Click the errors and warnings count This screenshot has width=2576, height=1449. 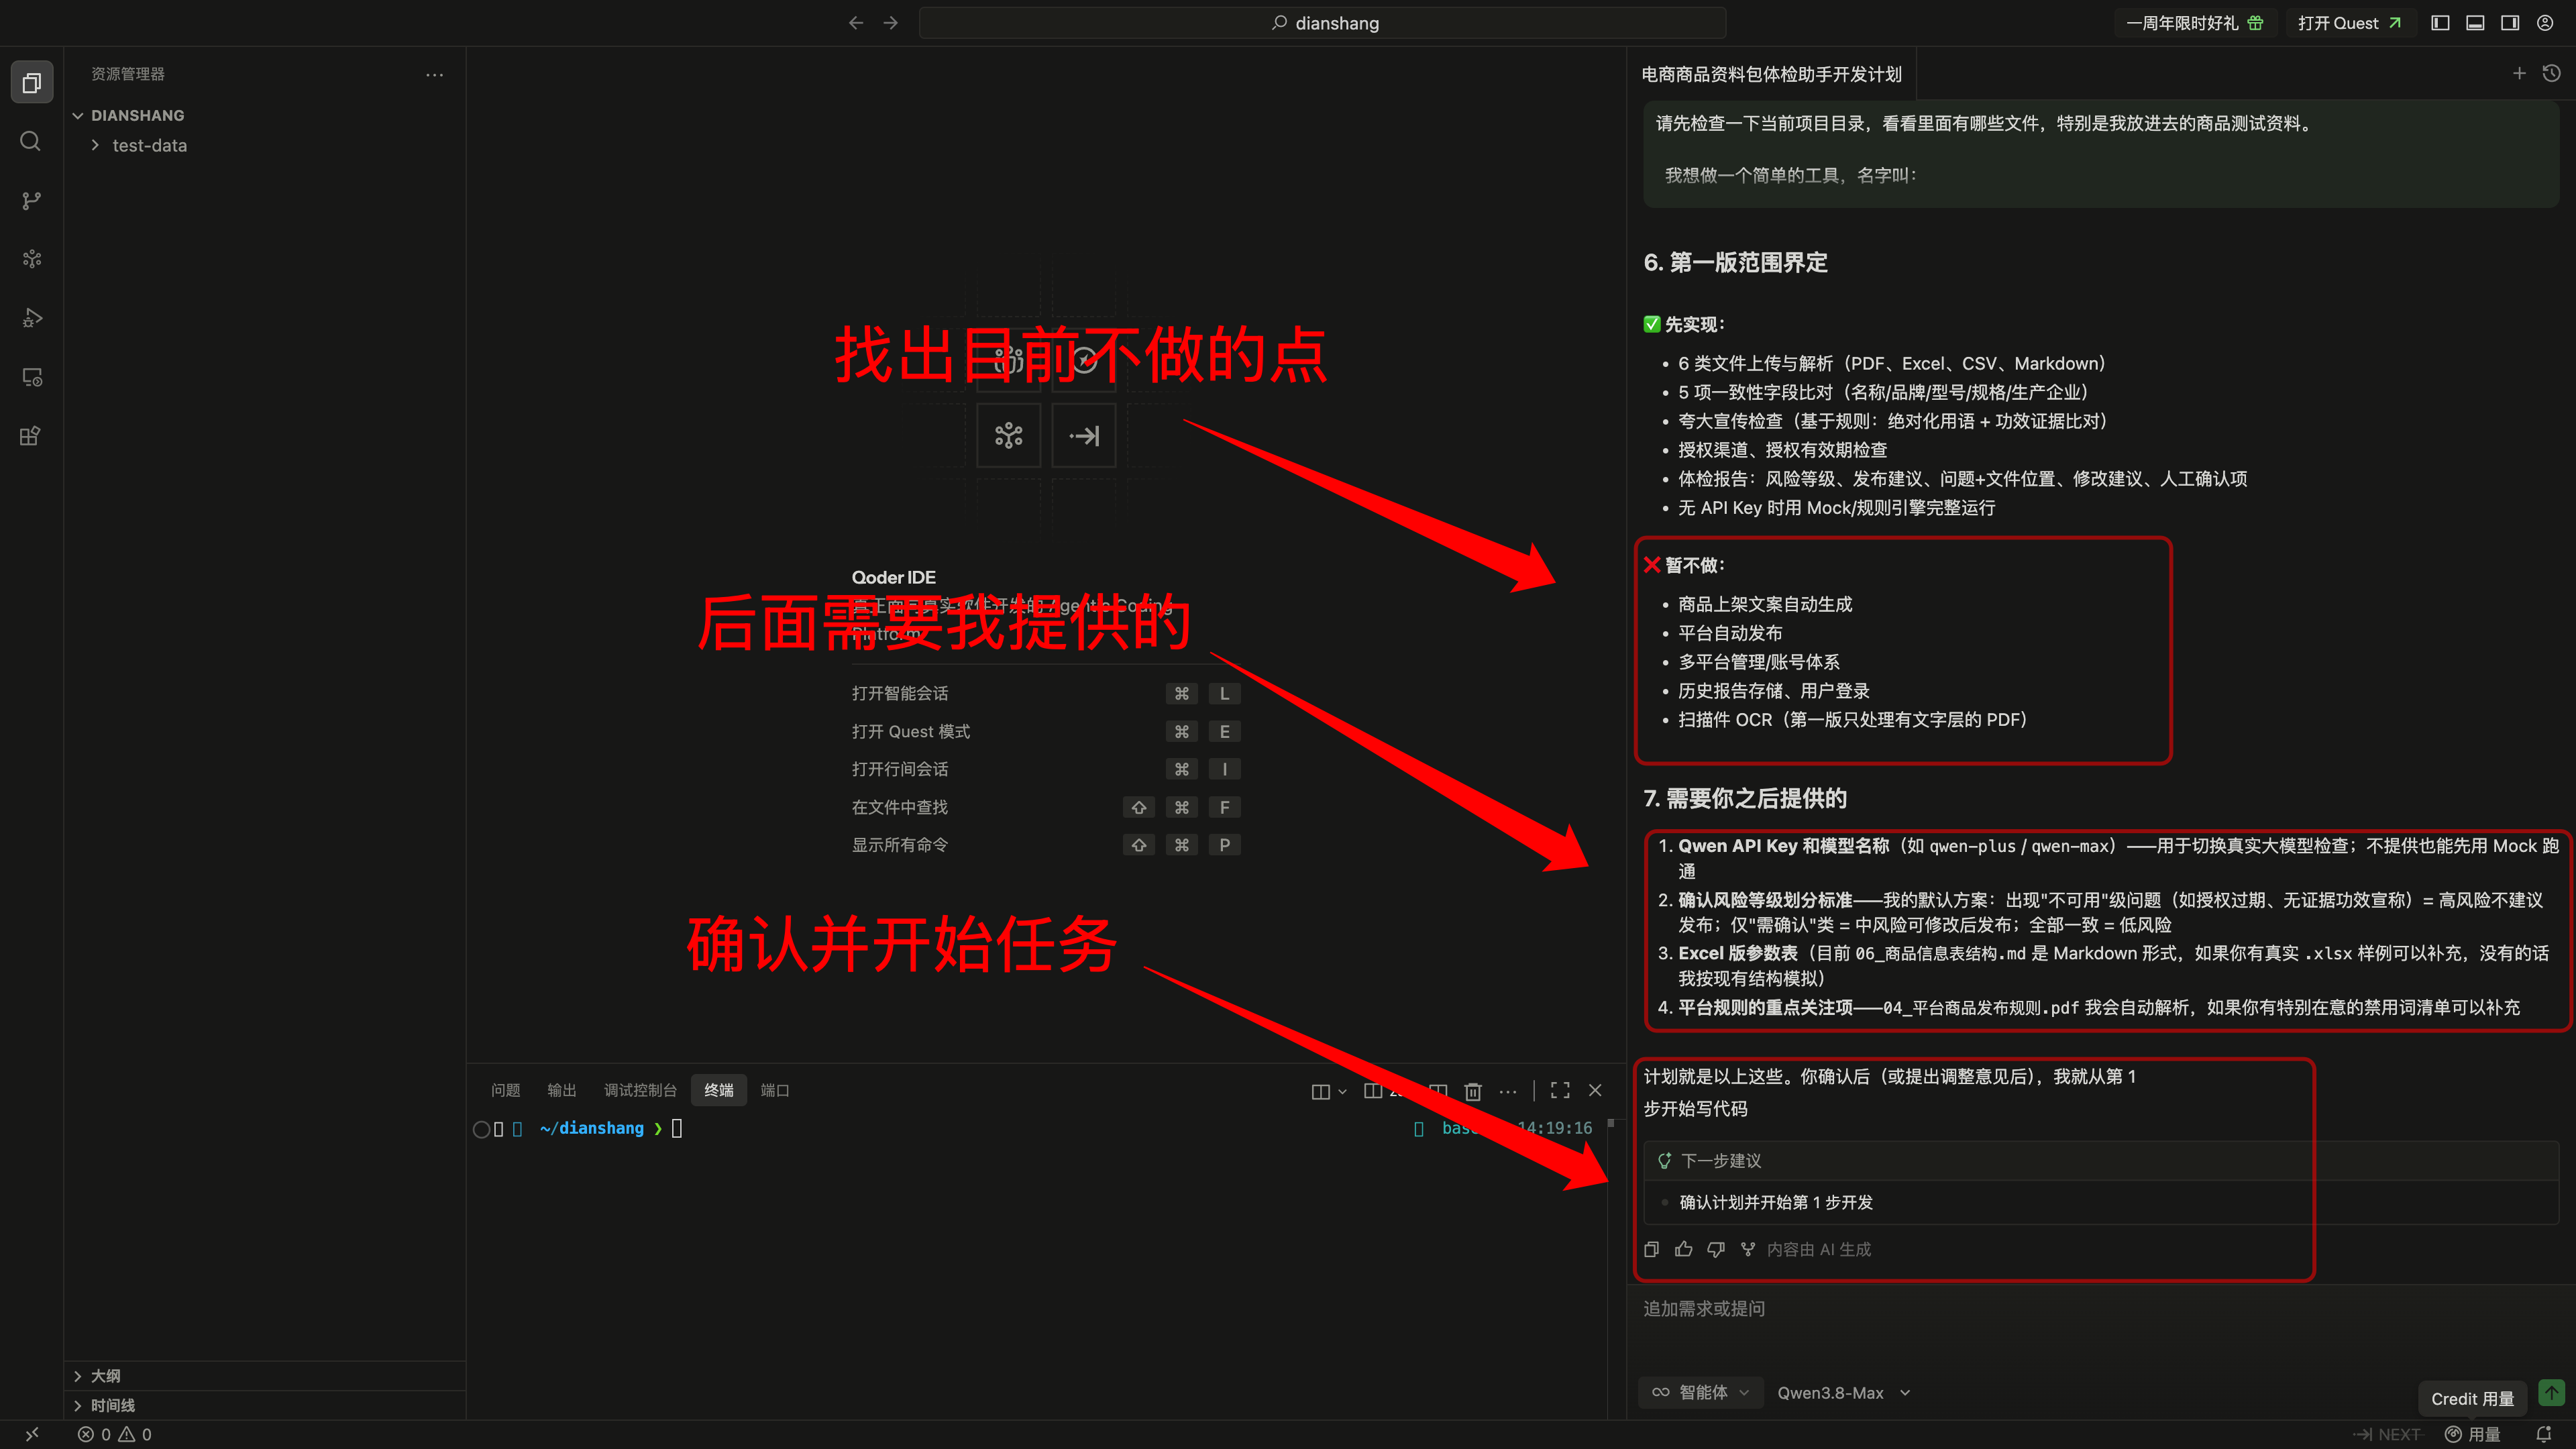click(x=114, y=1434)
